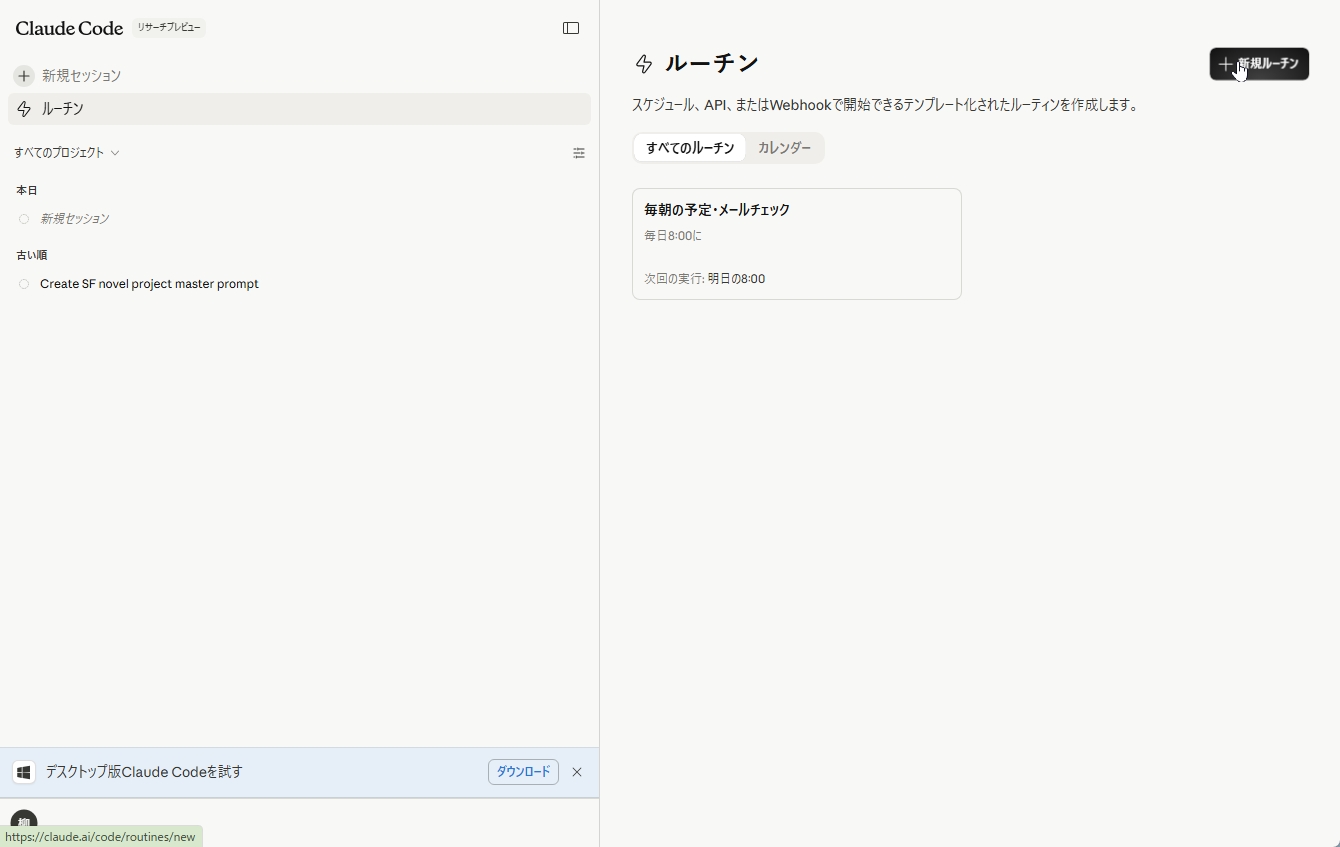Click the plus icon beside 新規セッション
The image size is (1340, 847).
(23, 75)
